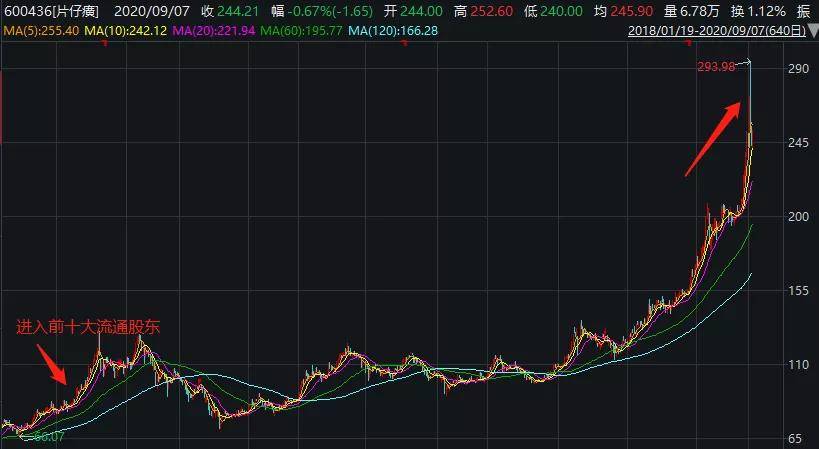Click the red arrow below the 进入前十大流通股东 note
The height and width of the screenshot is (449, 819).
pos(52,364)
